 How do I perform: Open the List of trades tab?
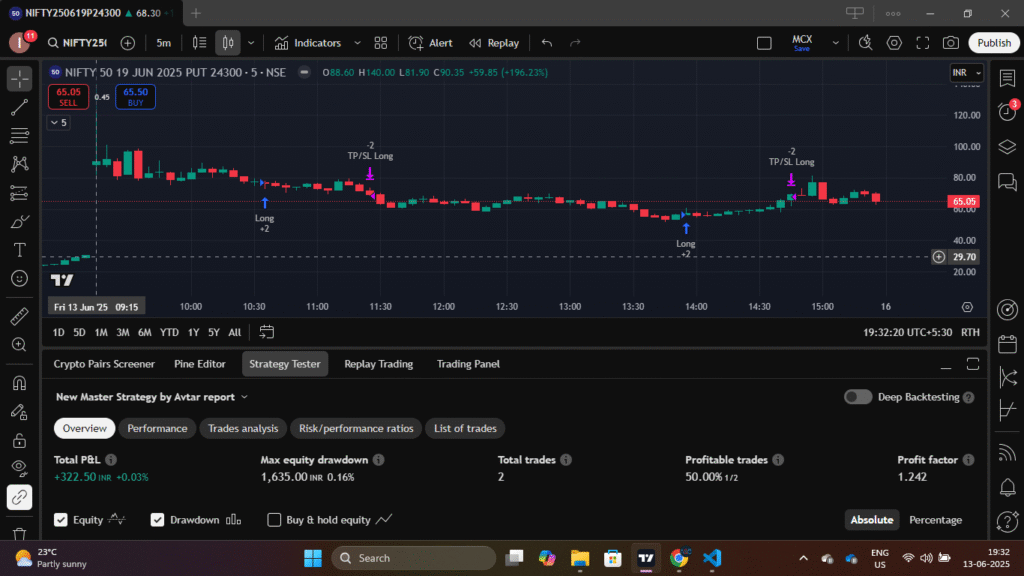465,428
